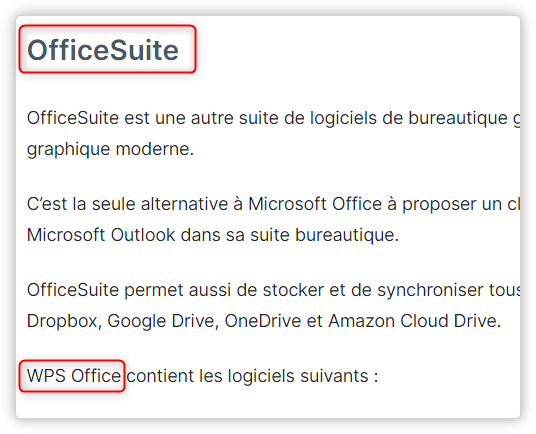The width and height of the screenshot is (536, 434).
Task: Click the word Dropbox
Action: 64,321
